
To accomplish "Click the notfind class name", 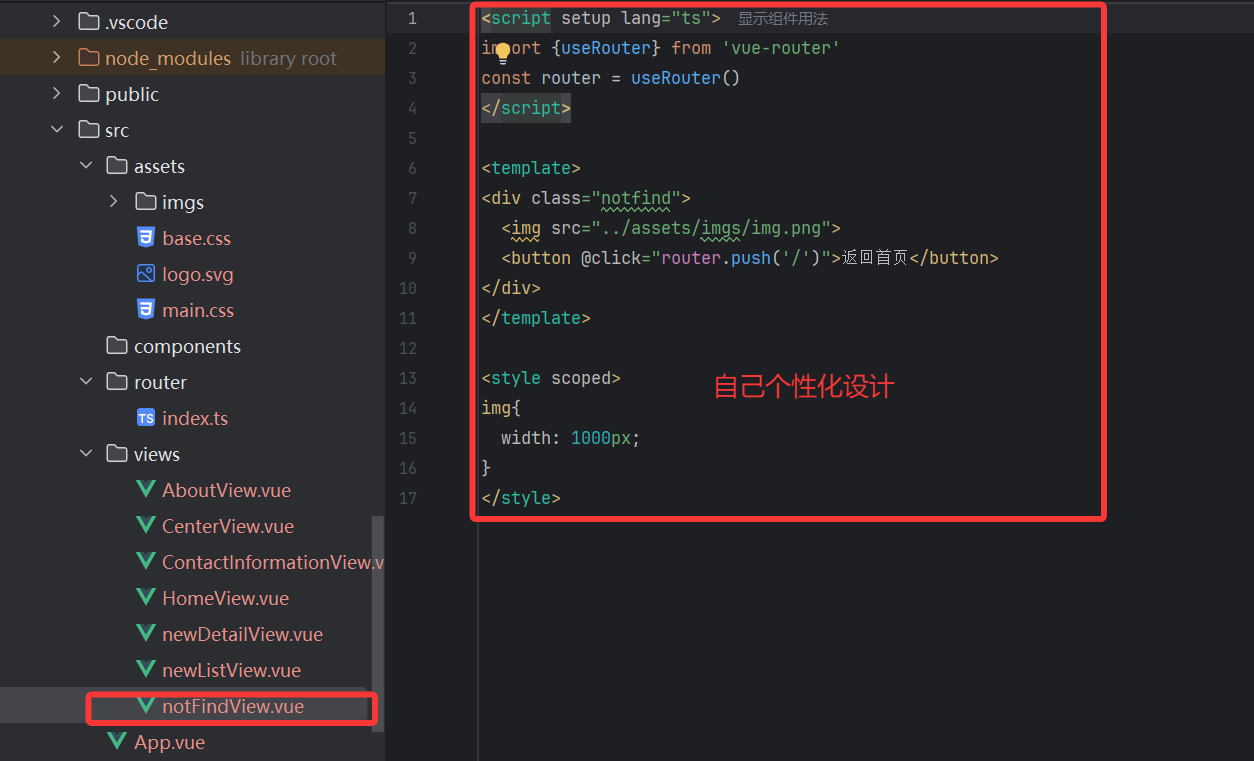I will (x=636, y=198).
